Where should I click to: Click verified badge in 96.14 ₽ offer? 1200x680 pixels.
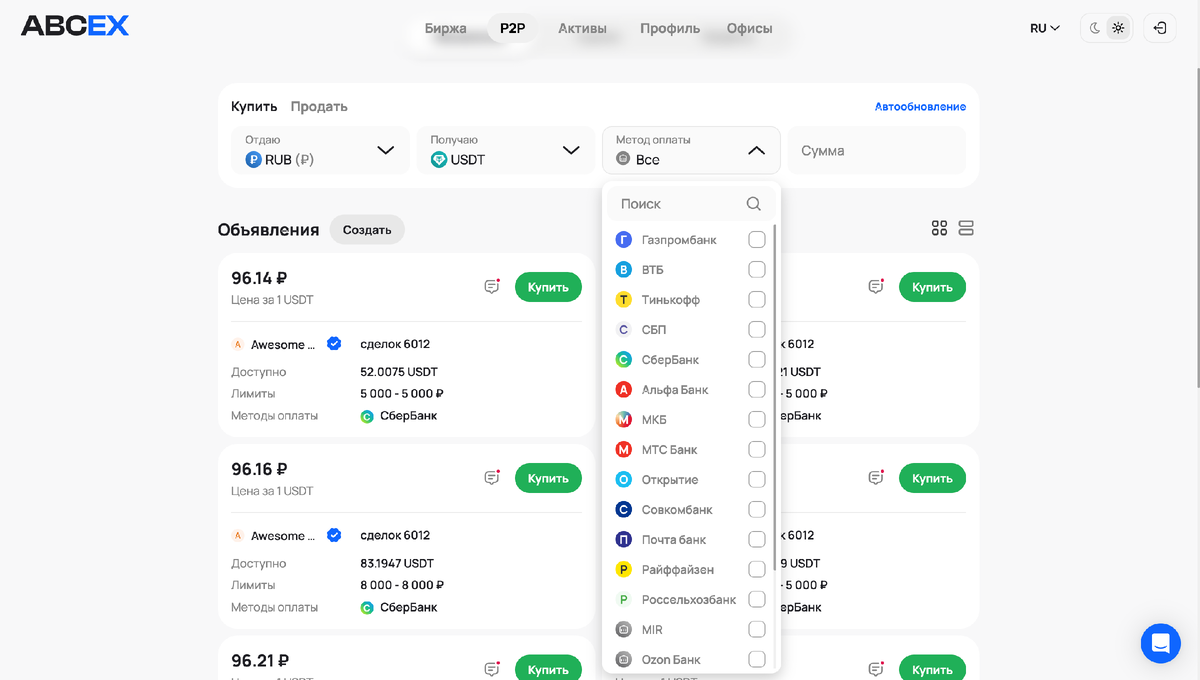335,344
